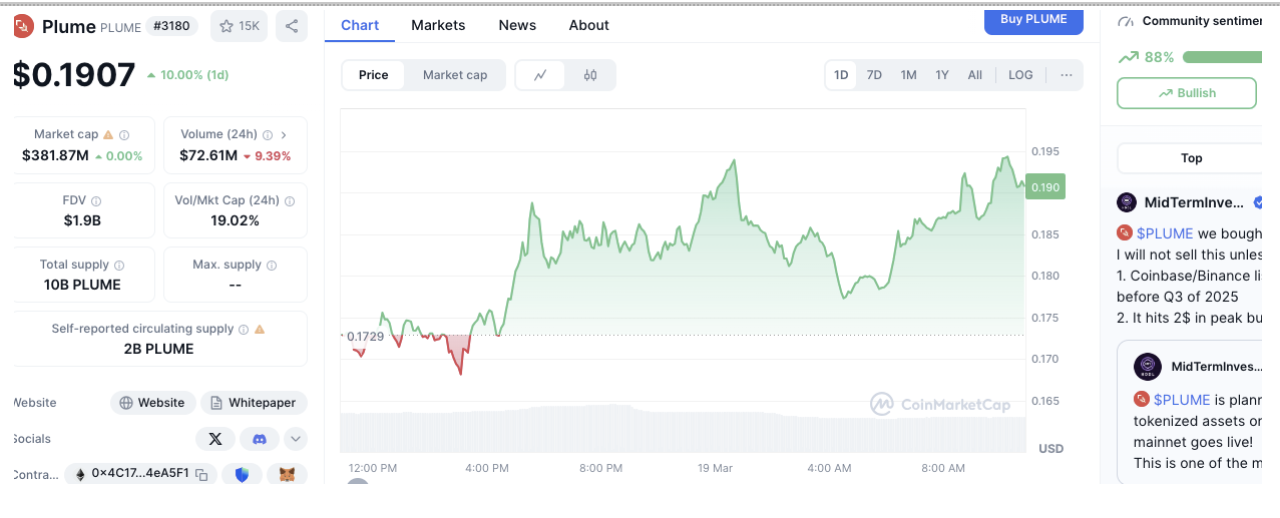The image size is (1280, 518).
Task: Click the volume bars area below chart
Action: coord(682,428)
